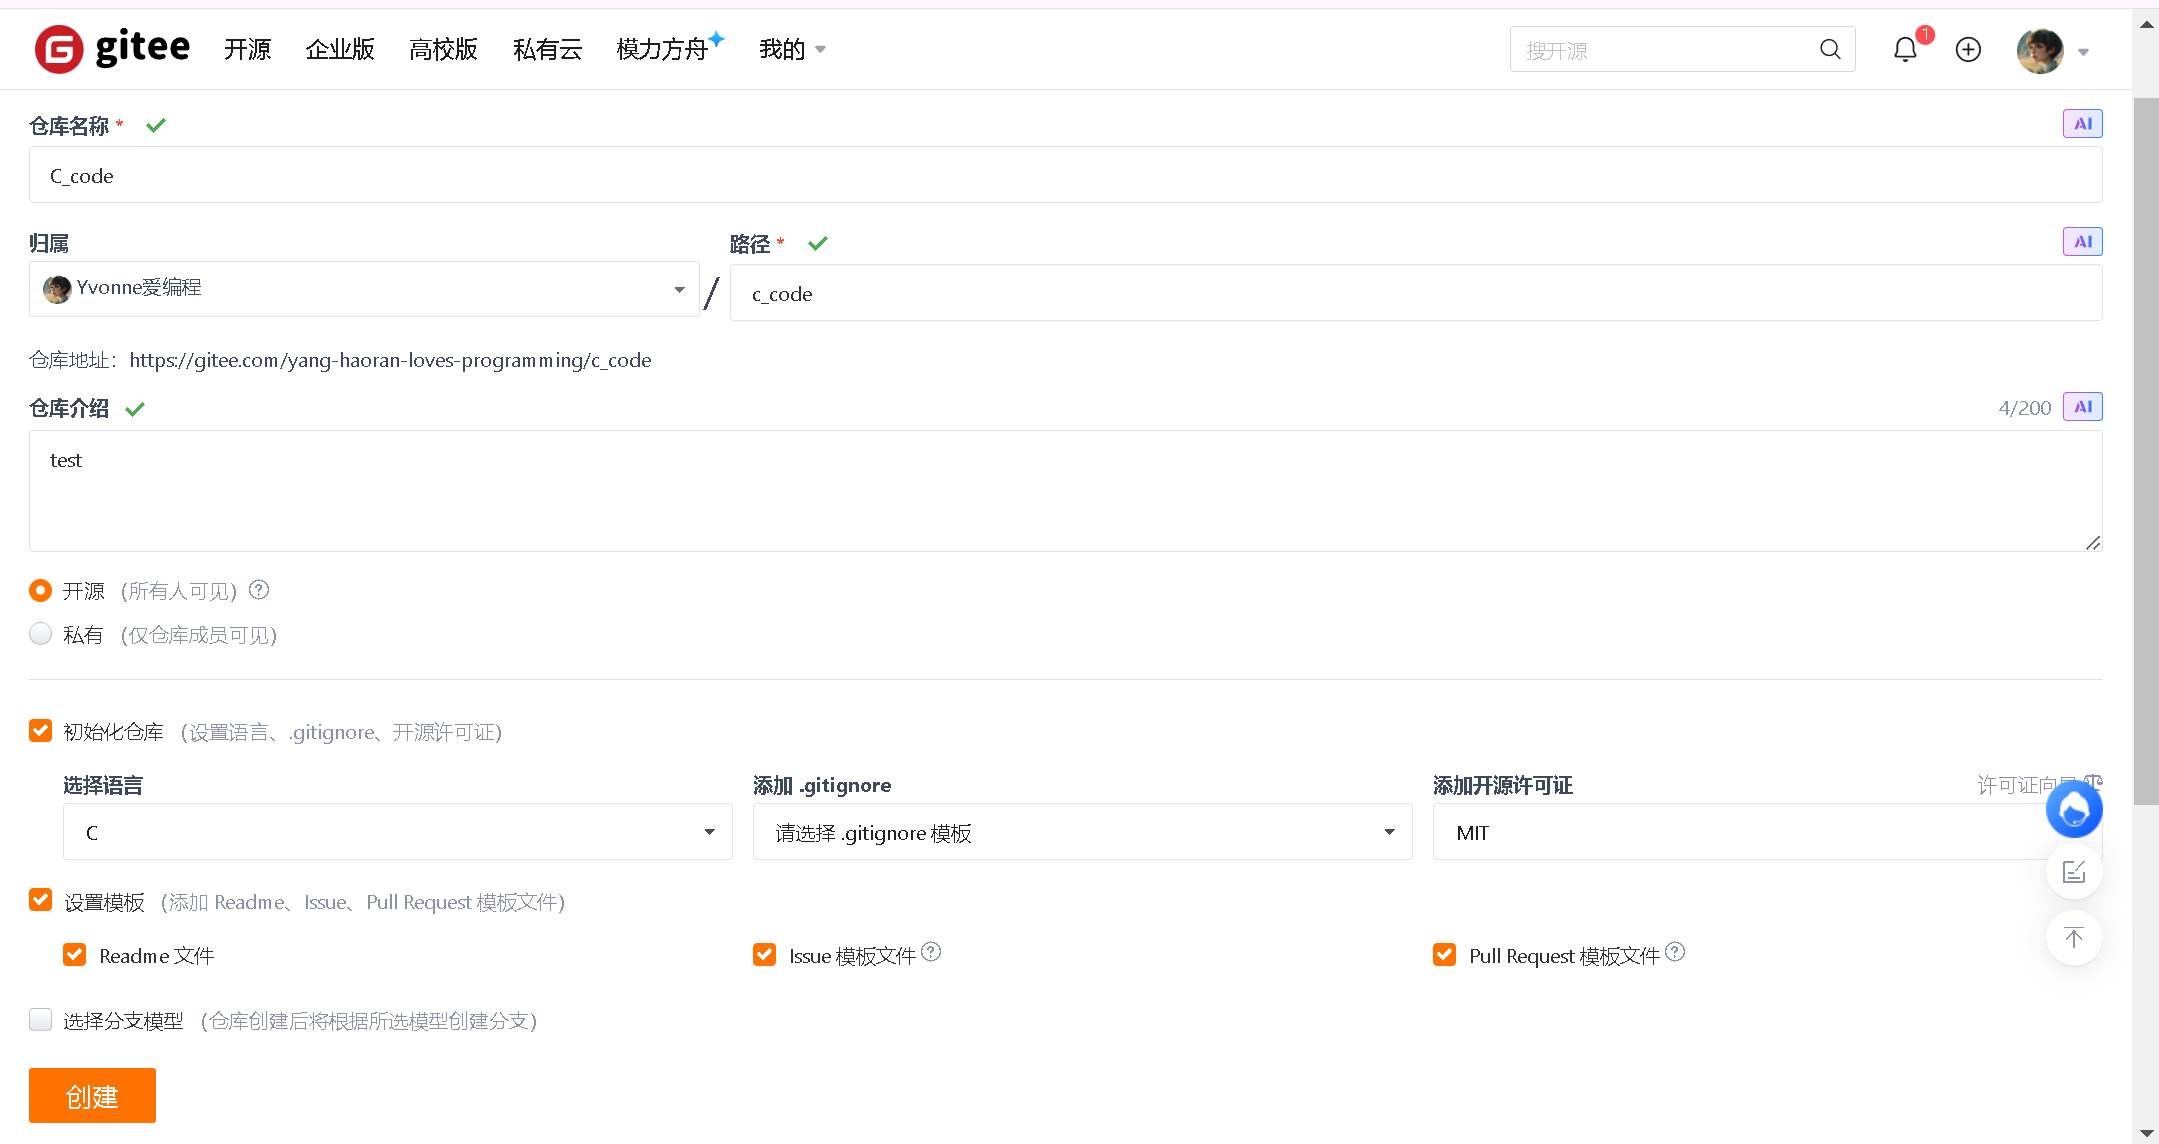This screenshot has width=2159, height=1144.
Task: Toggle the 初始化仓库 checkbox
Action: point(41,731)
